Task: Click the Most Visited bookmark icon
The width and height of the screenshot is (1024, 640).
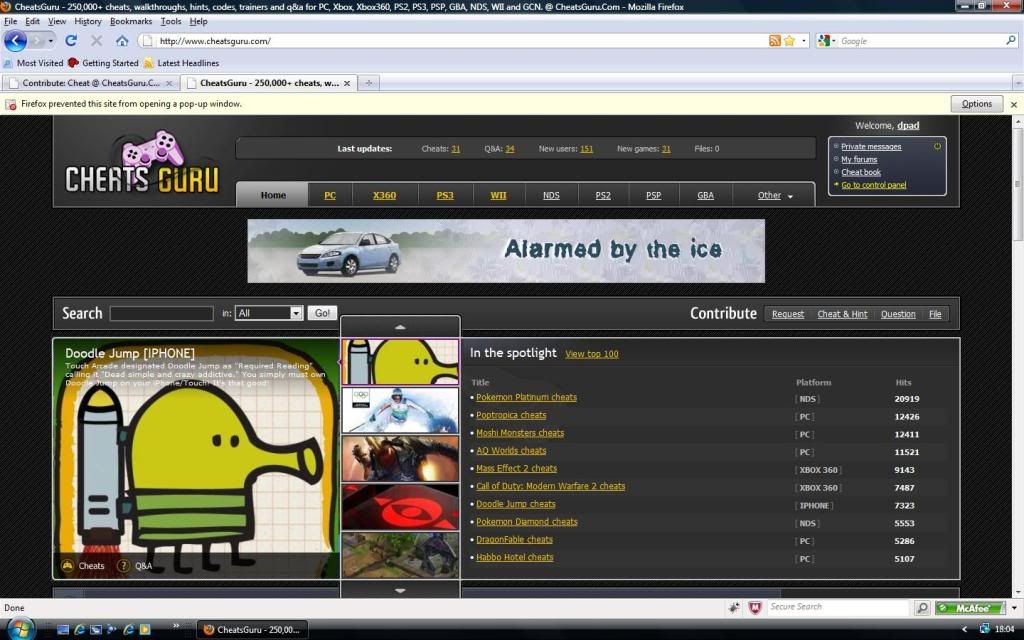Action: pyautogui.click(x=8, y=63)
